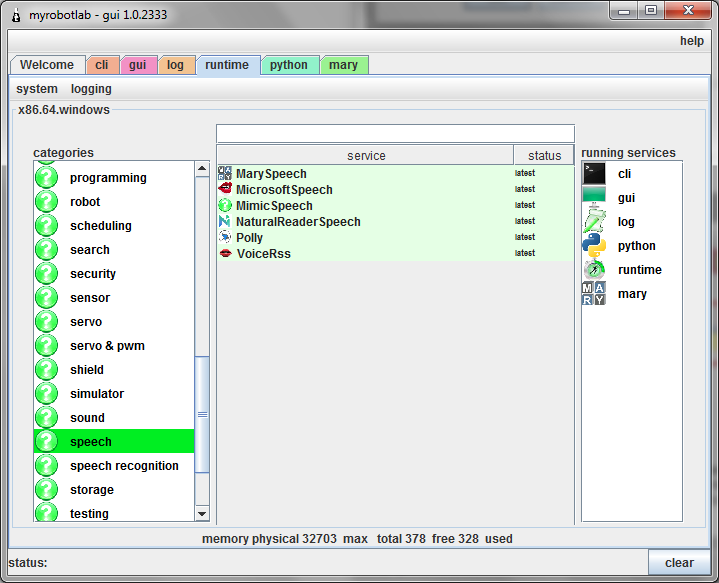The width and height of the screenshot is (719, 583).
Task: Select the runtime tab
Action: coord(227,65)
